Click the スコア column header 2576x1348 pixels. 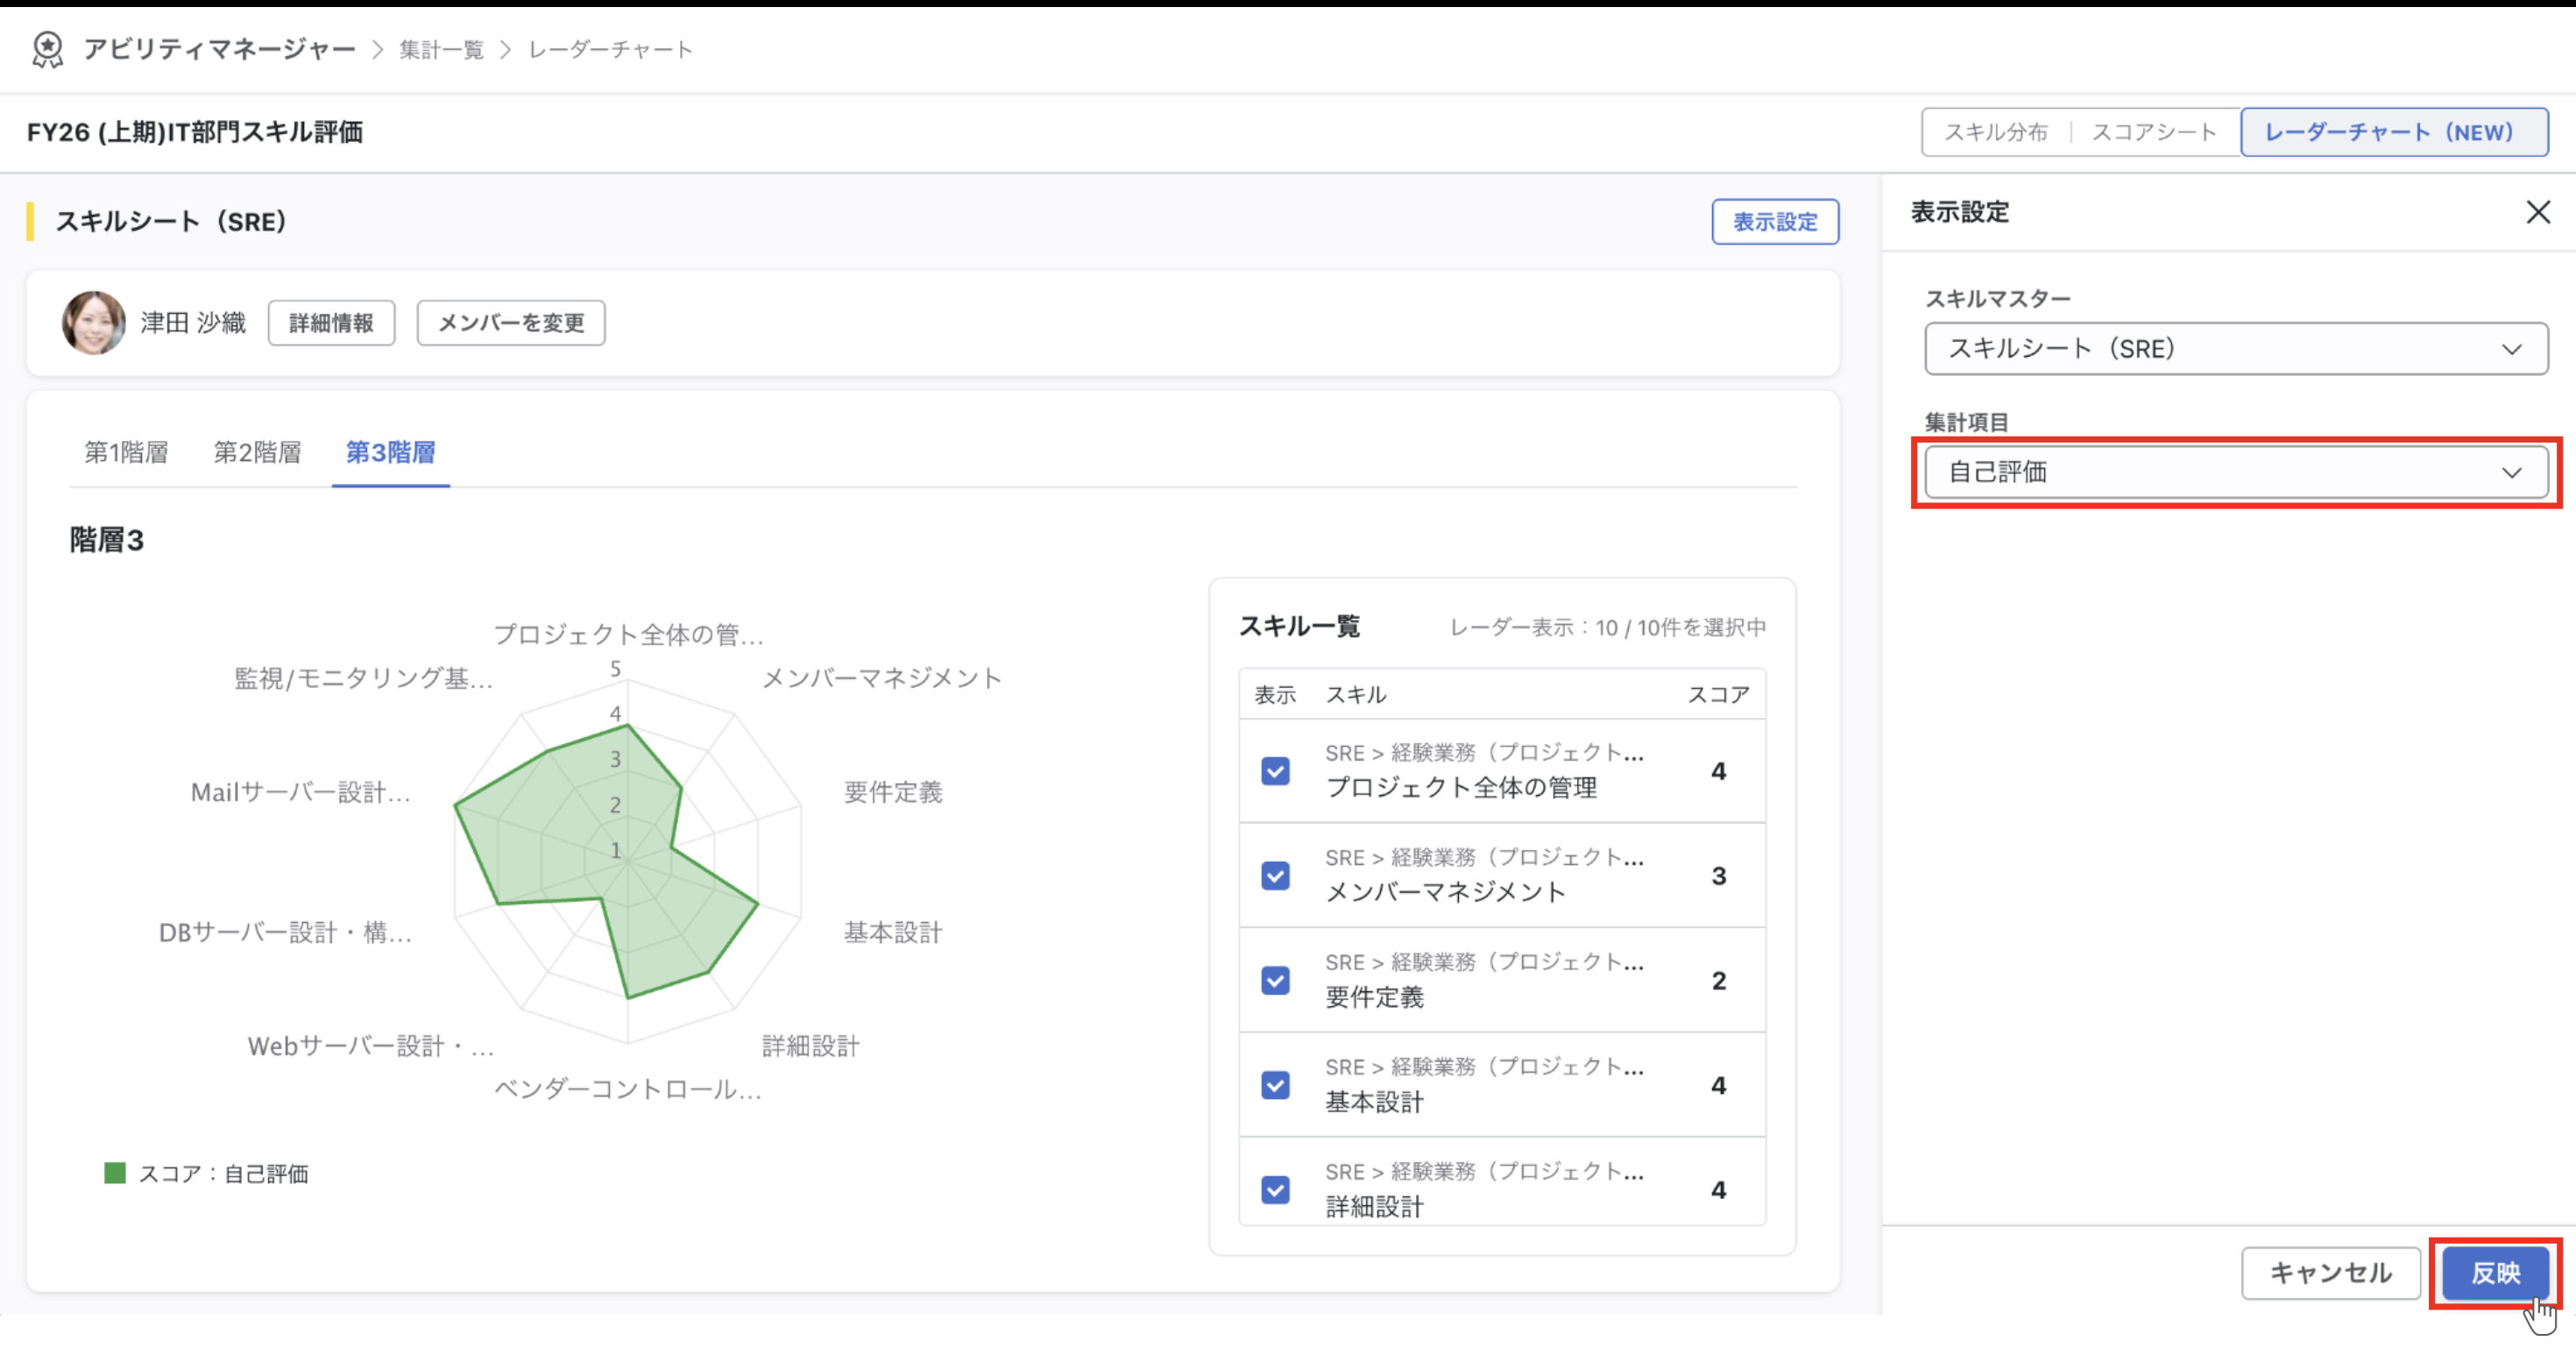pos(1718,695)
